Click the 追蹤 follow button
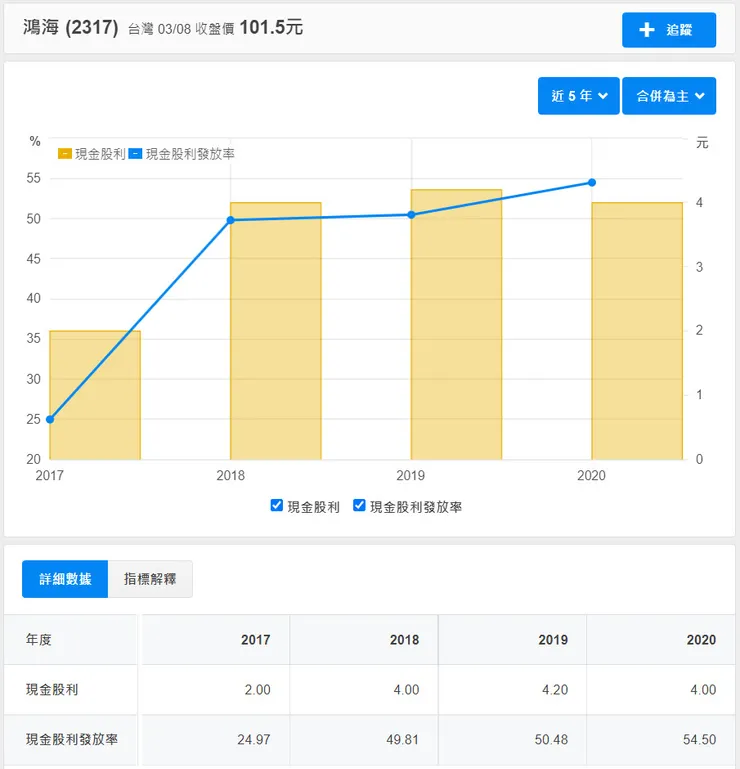 point(668,30)
